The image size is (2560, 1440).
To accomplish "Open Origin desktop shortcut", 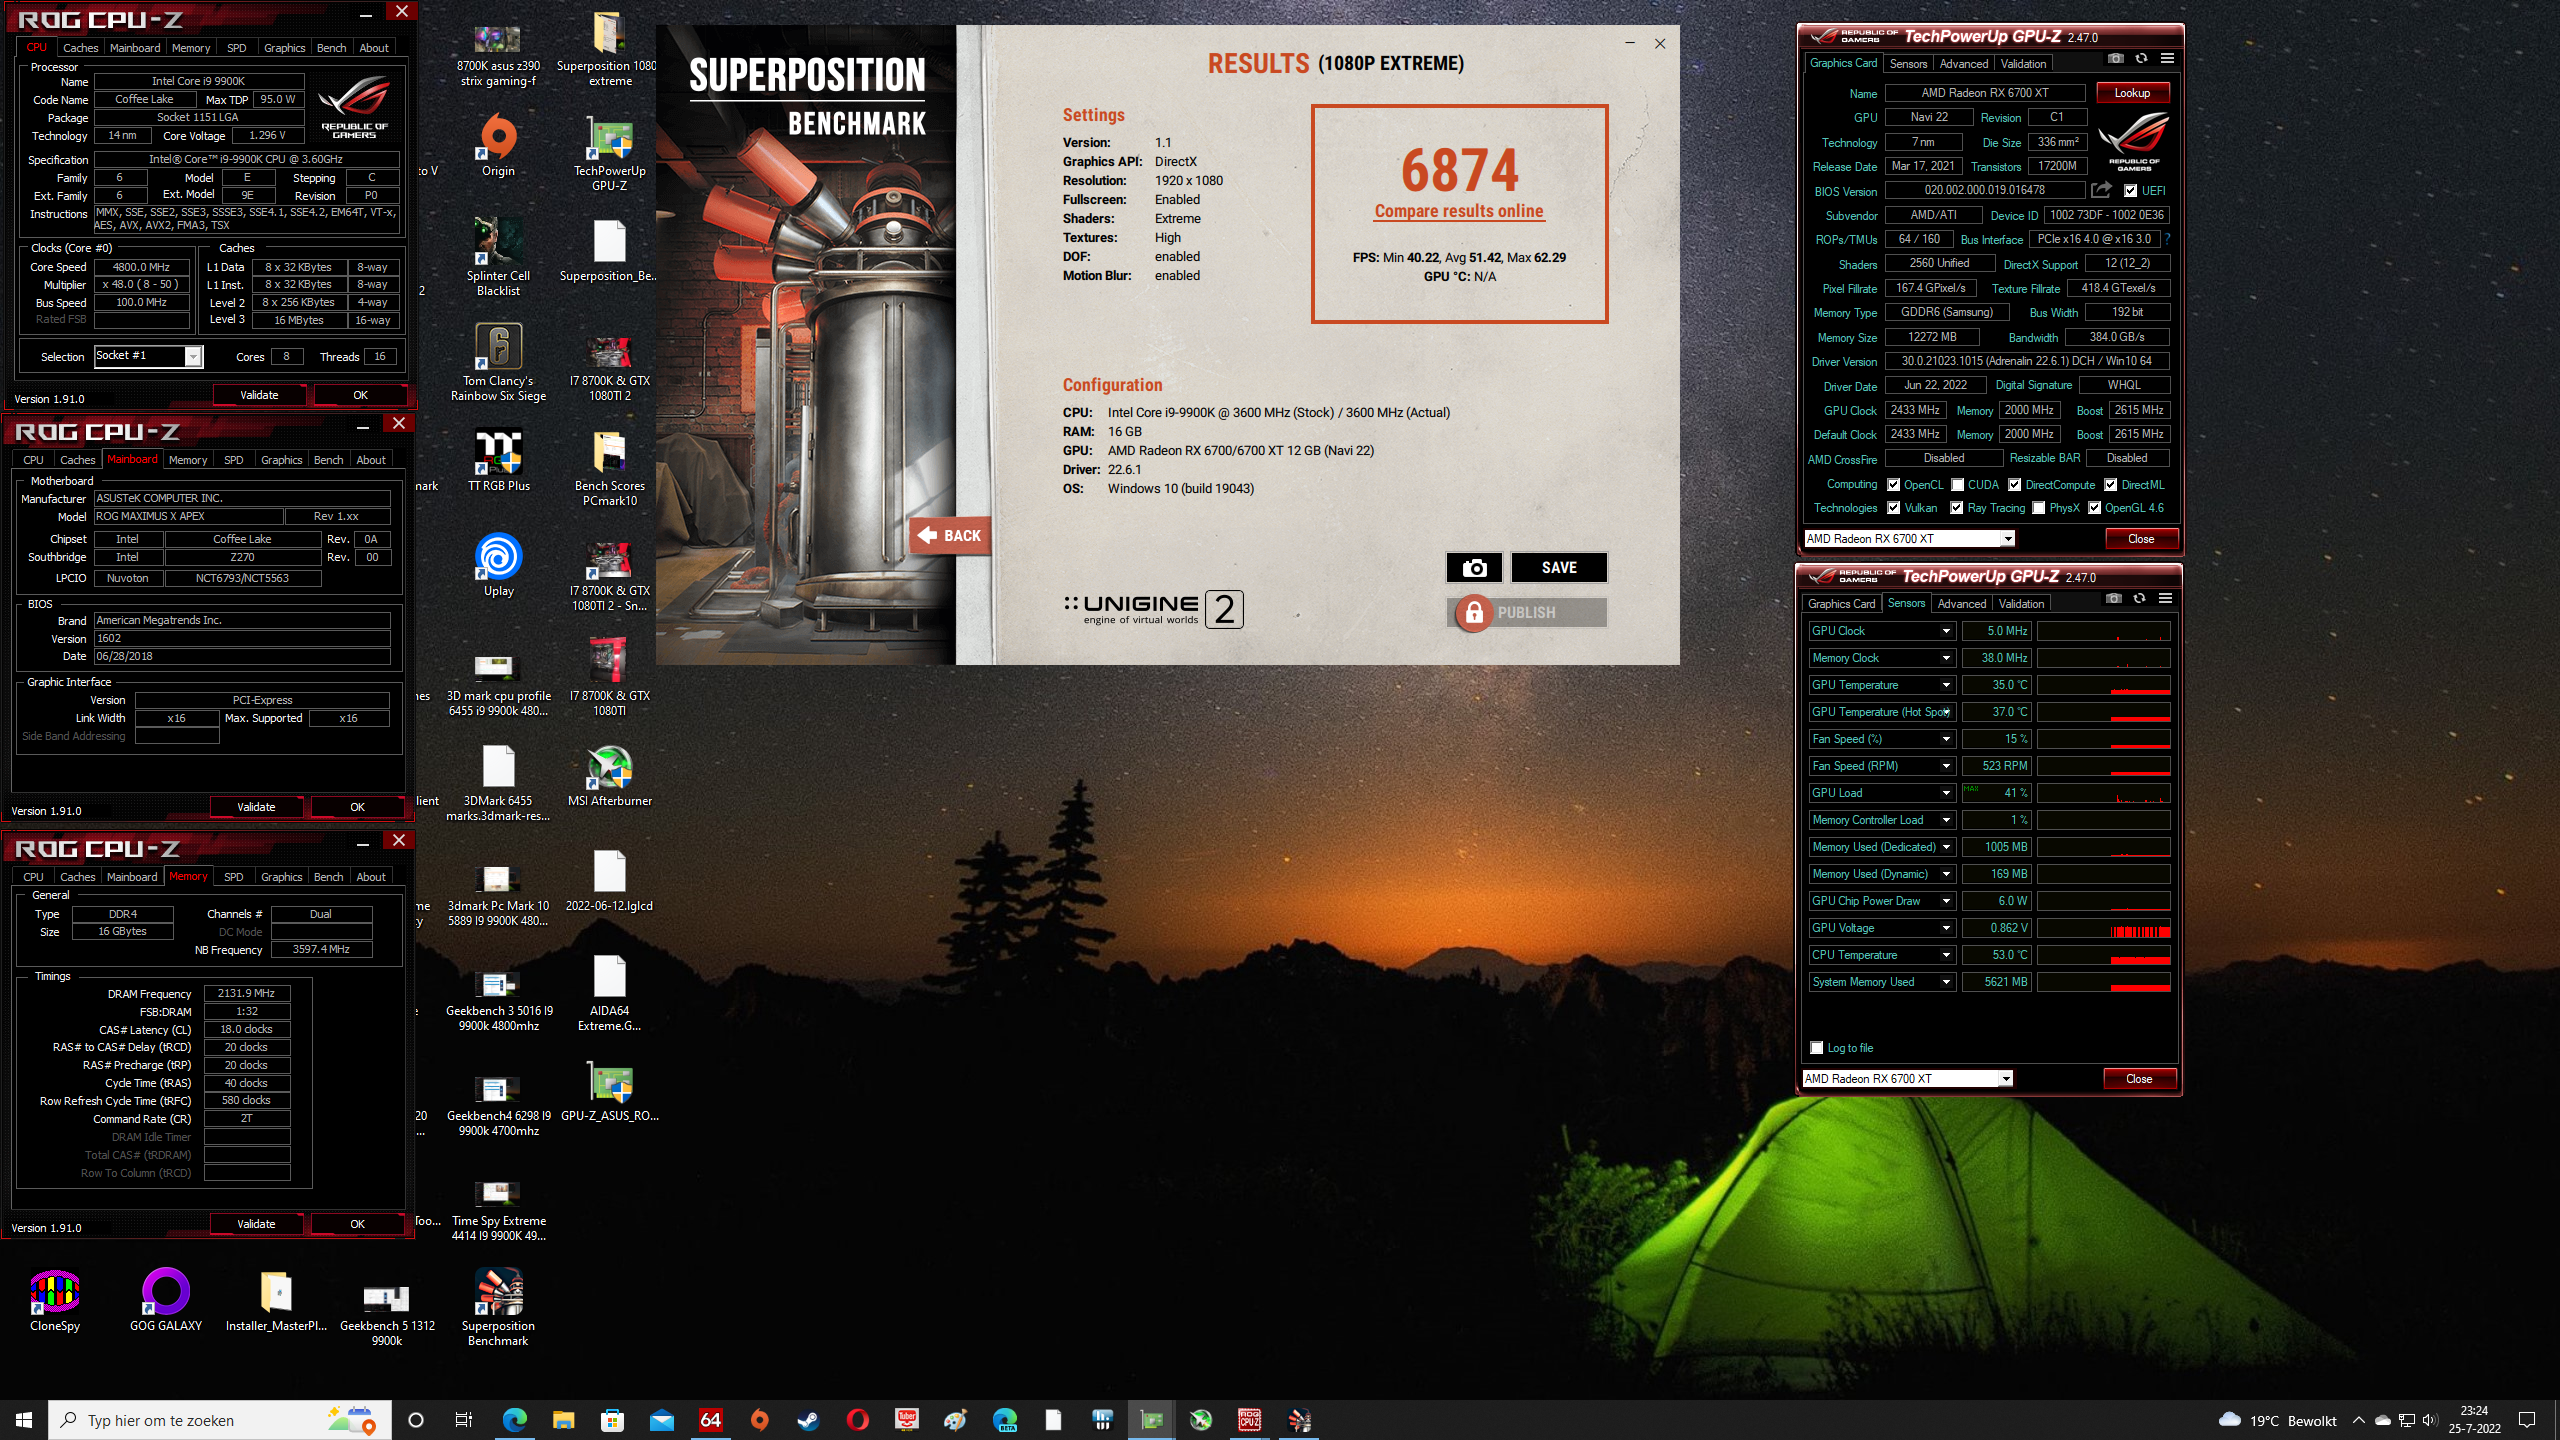I will coord(498,145).
